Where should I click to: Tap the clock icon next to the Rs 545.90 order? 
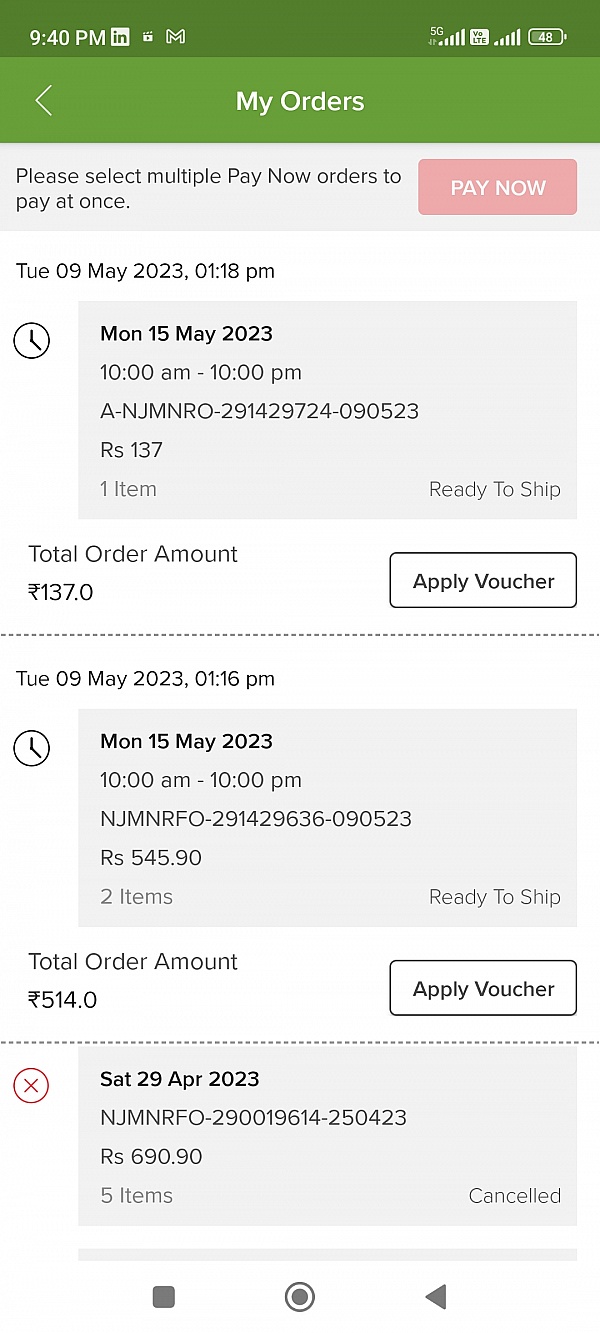click(31, 748)
